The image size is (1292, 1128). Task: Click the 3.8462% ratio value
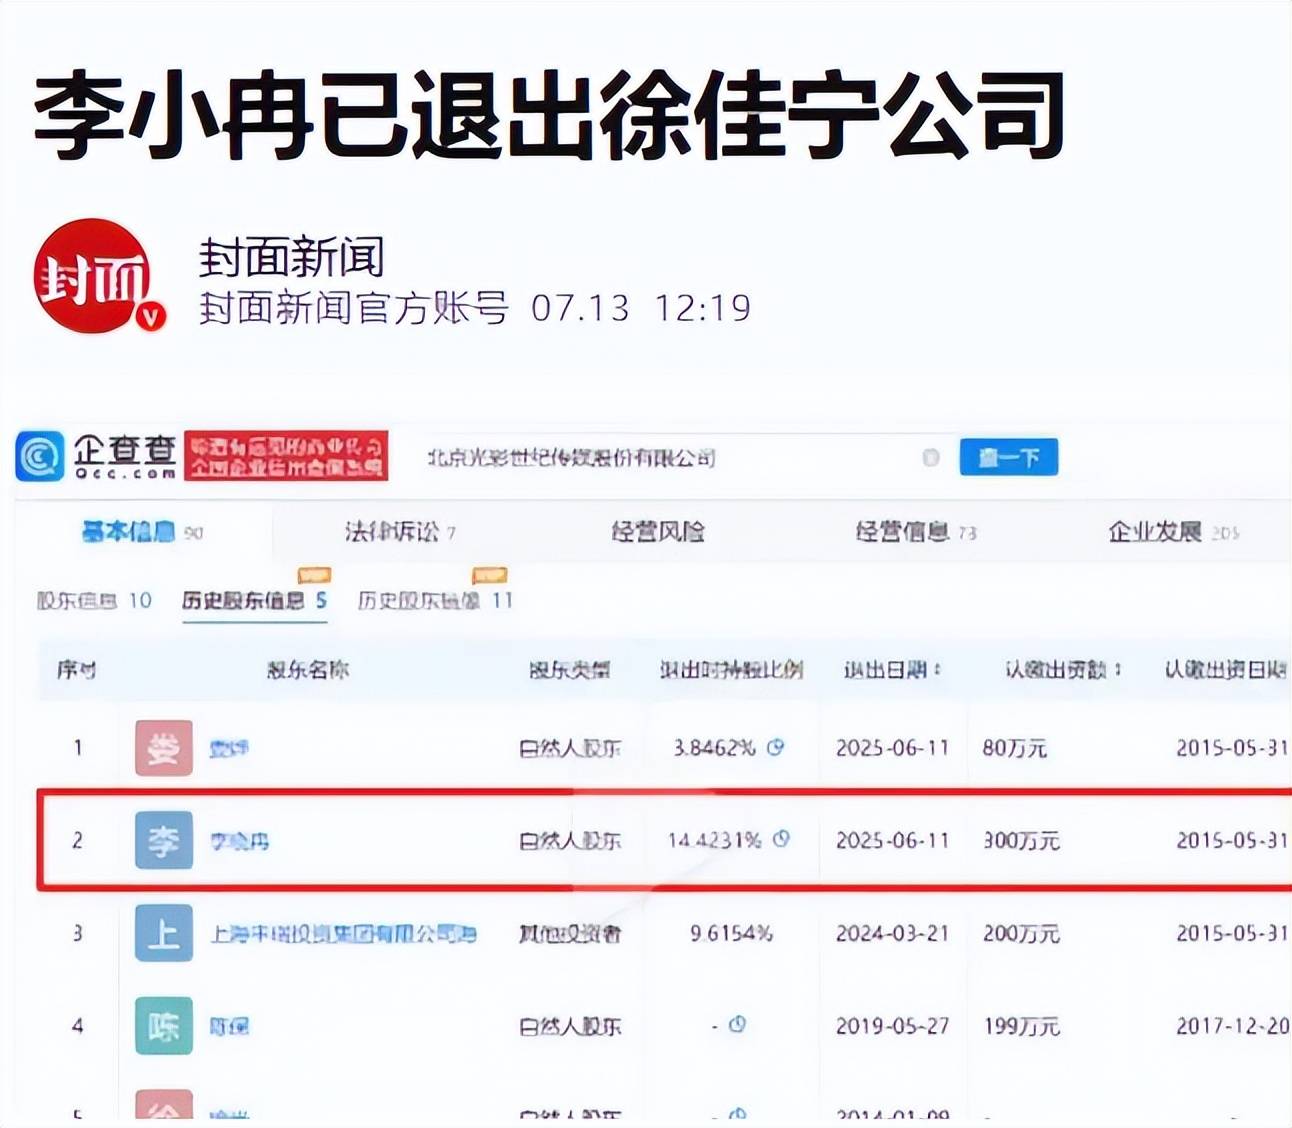click(x=714, y=747)
